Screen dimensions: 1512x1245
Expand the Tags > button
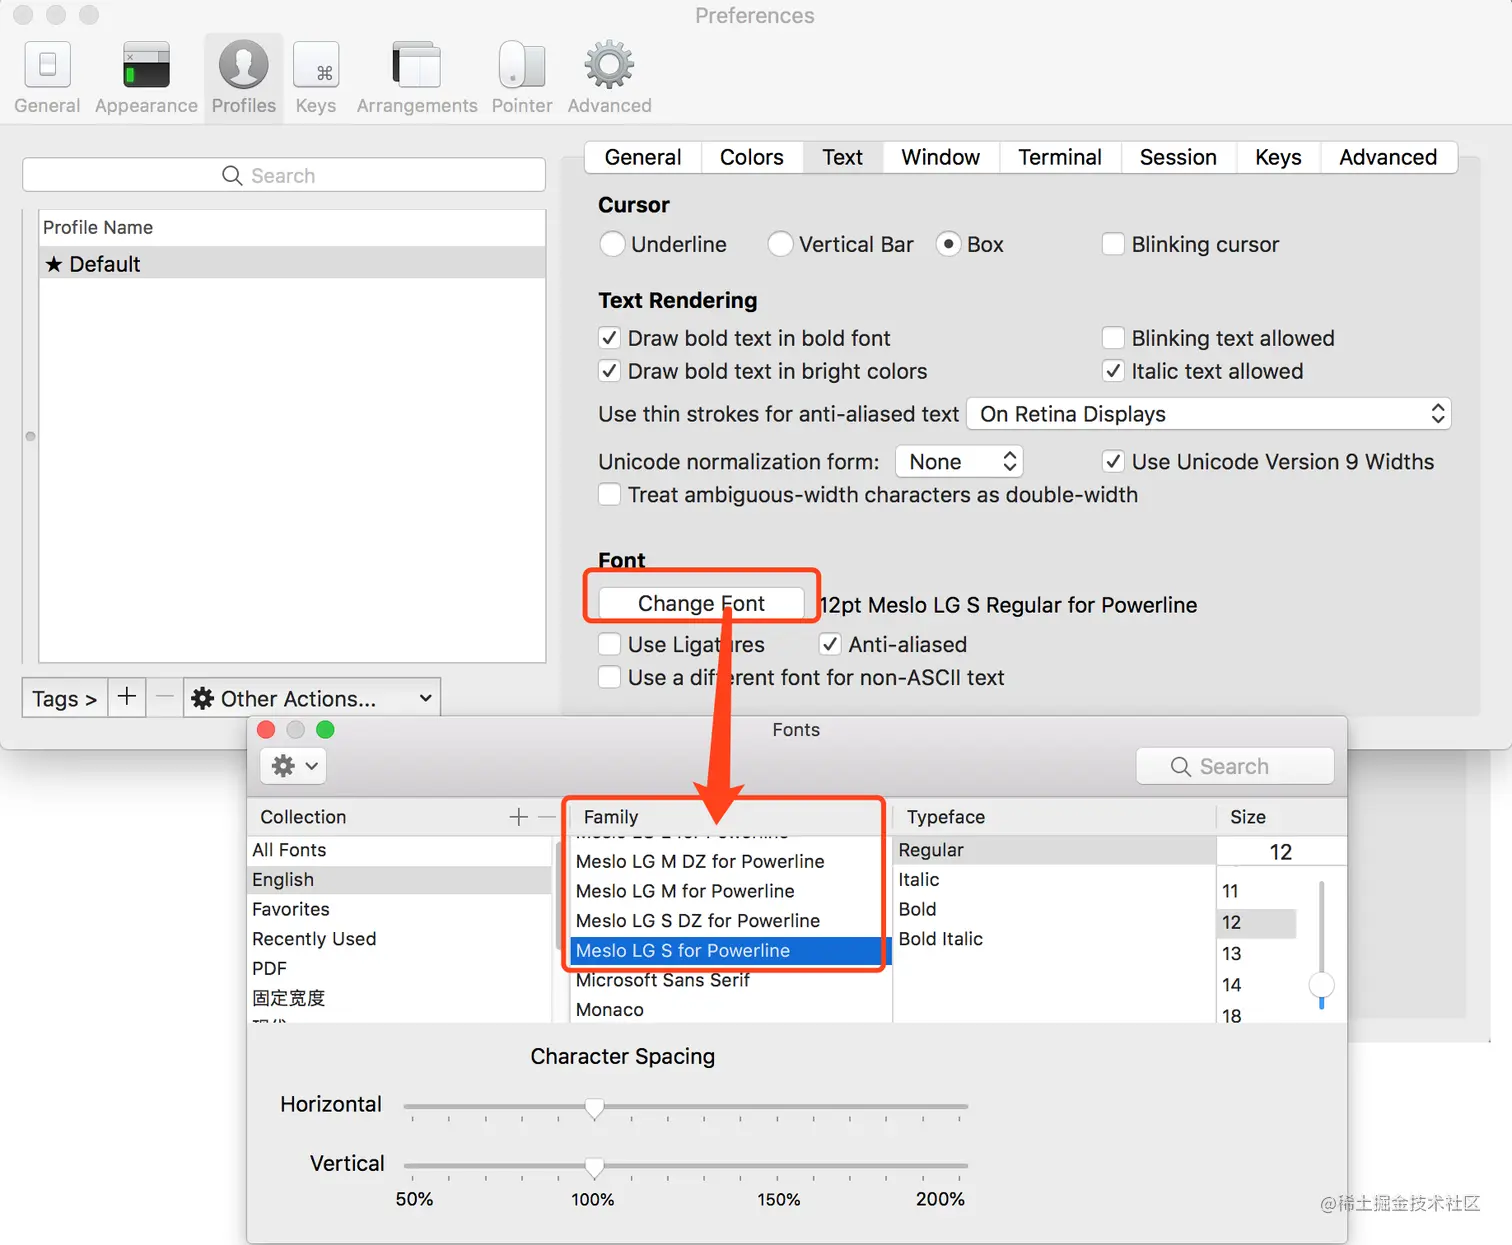[65, 697]
